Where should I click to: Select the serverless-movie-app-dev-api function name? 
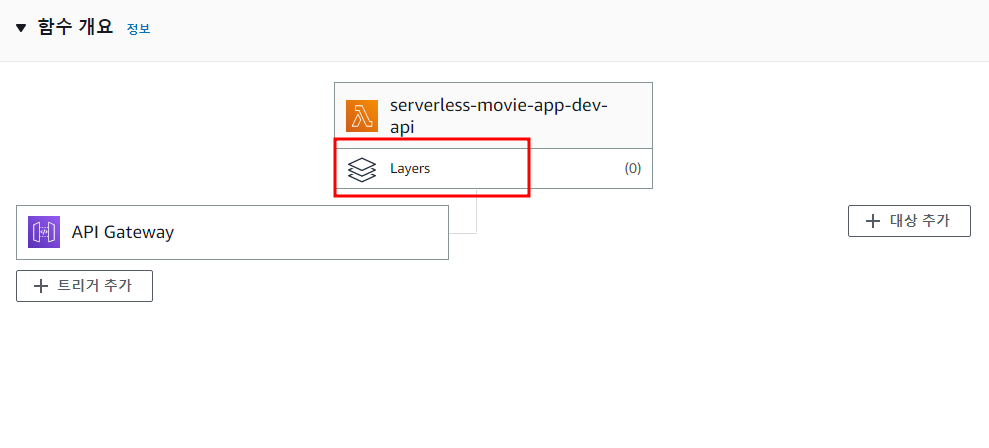tap(498, 115)
